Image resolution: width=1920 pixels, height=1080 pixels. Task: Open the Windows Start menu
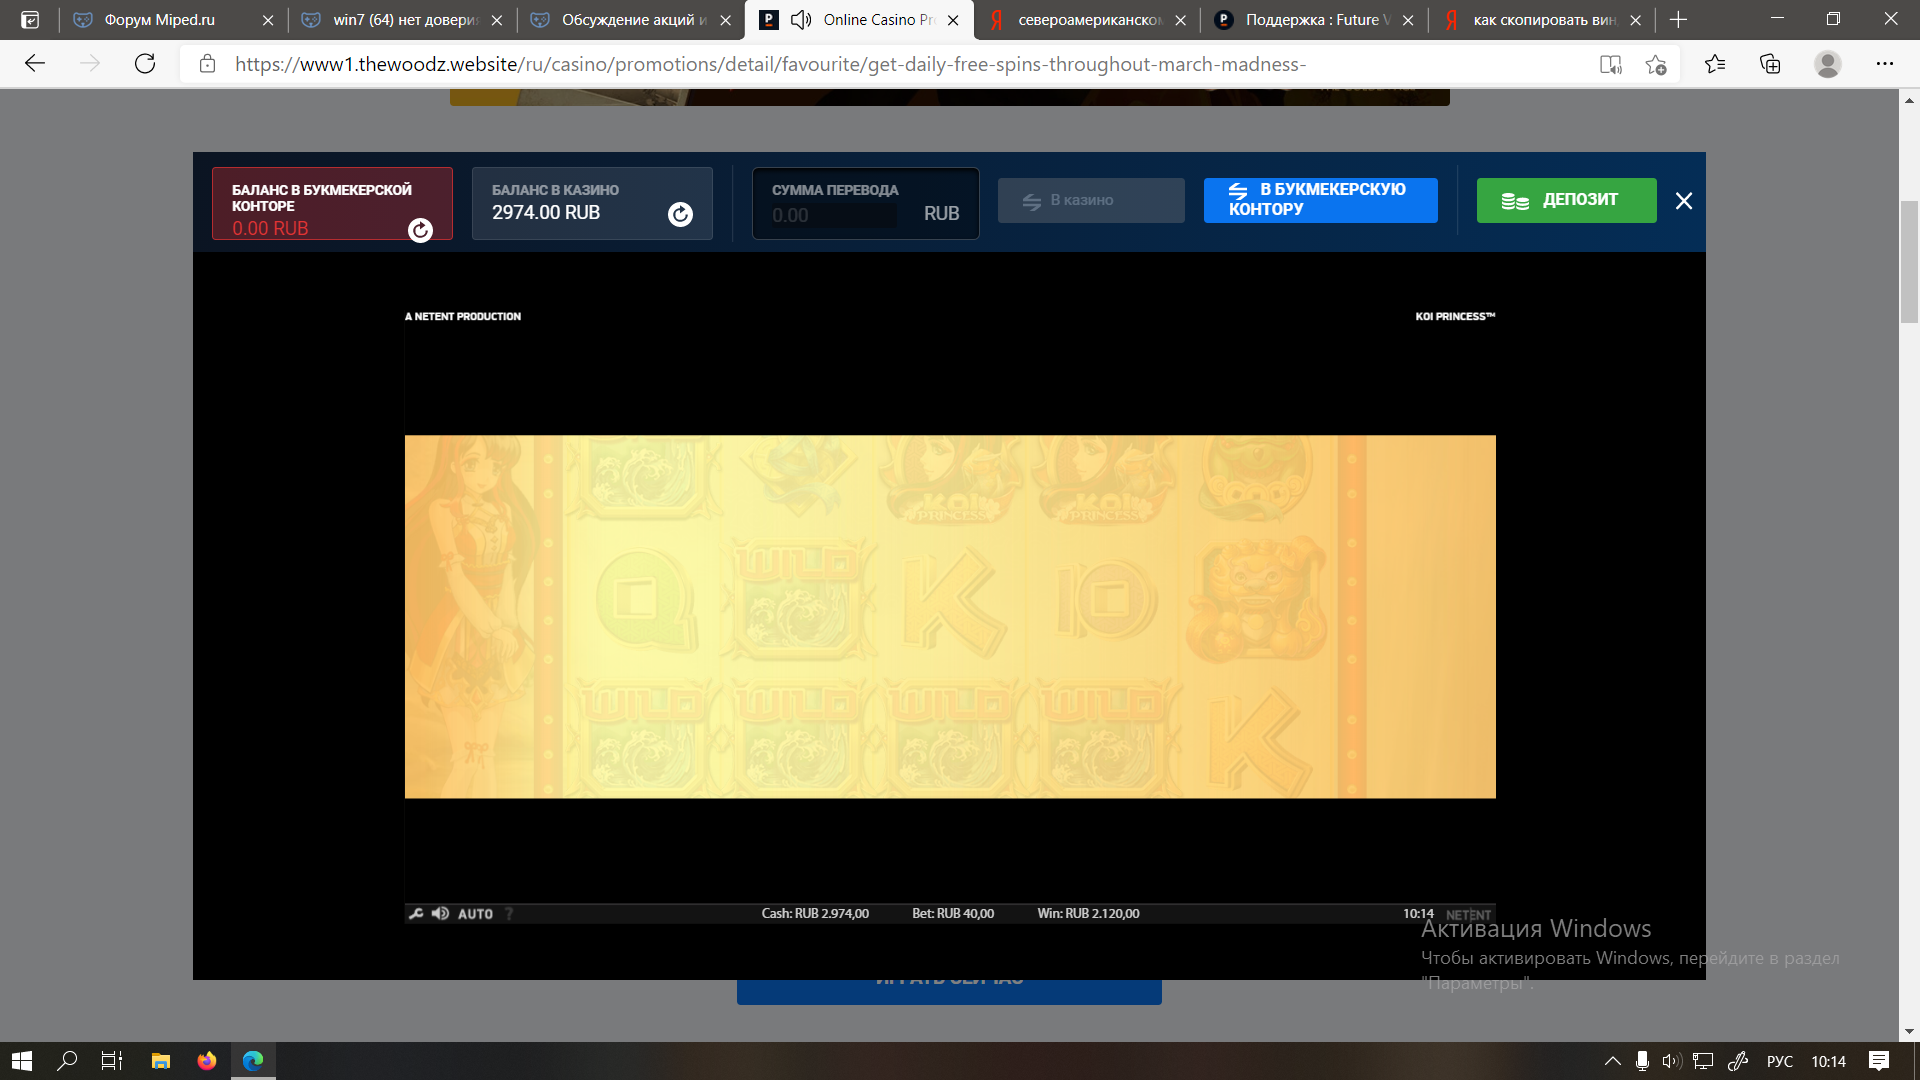coord(22,1061)
